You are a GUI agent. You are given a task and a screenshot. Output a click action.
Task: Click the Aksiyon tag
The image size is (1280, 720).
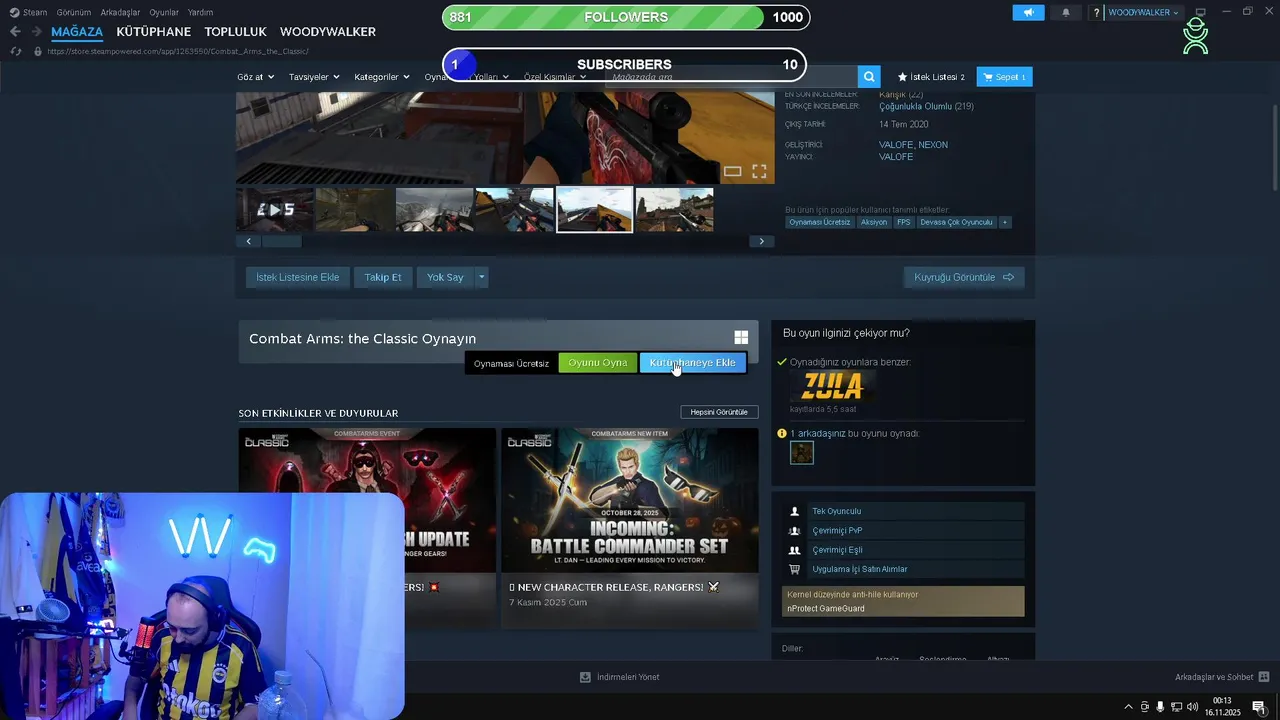(x=874, y=222)
